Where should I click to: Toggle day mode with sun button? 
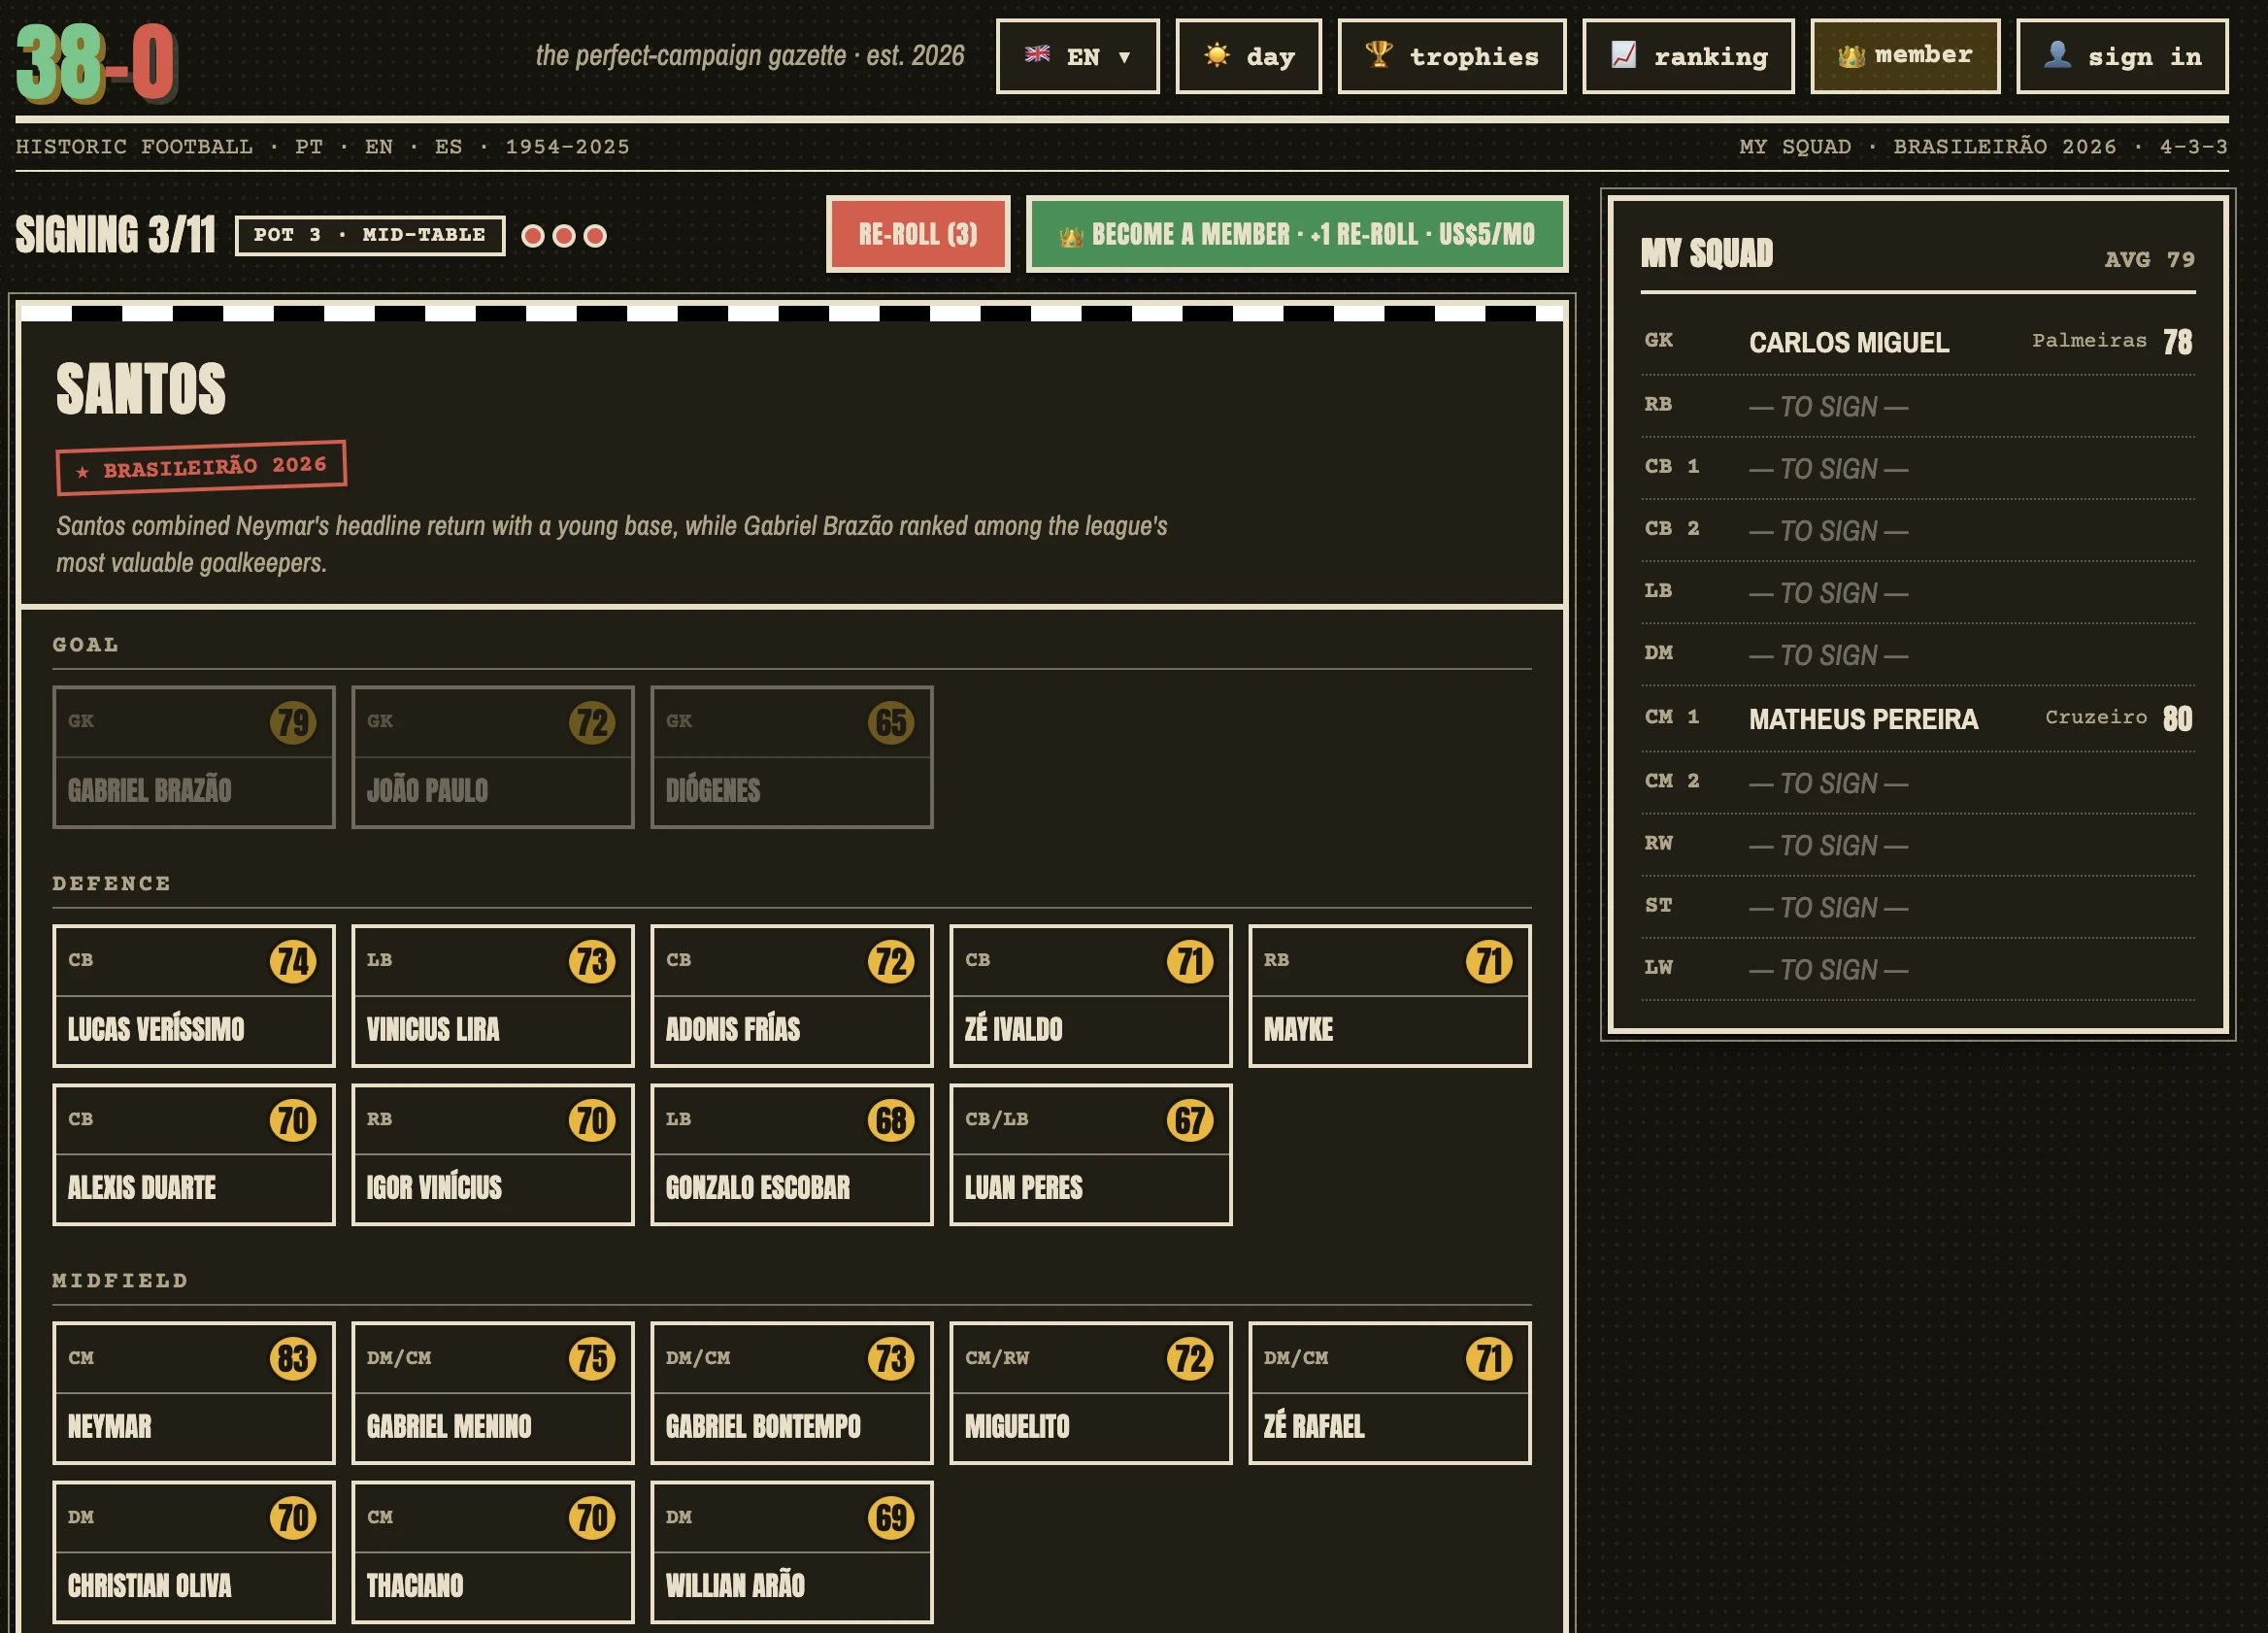[x=1248, y=57]
